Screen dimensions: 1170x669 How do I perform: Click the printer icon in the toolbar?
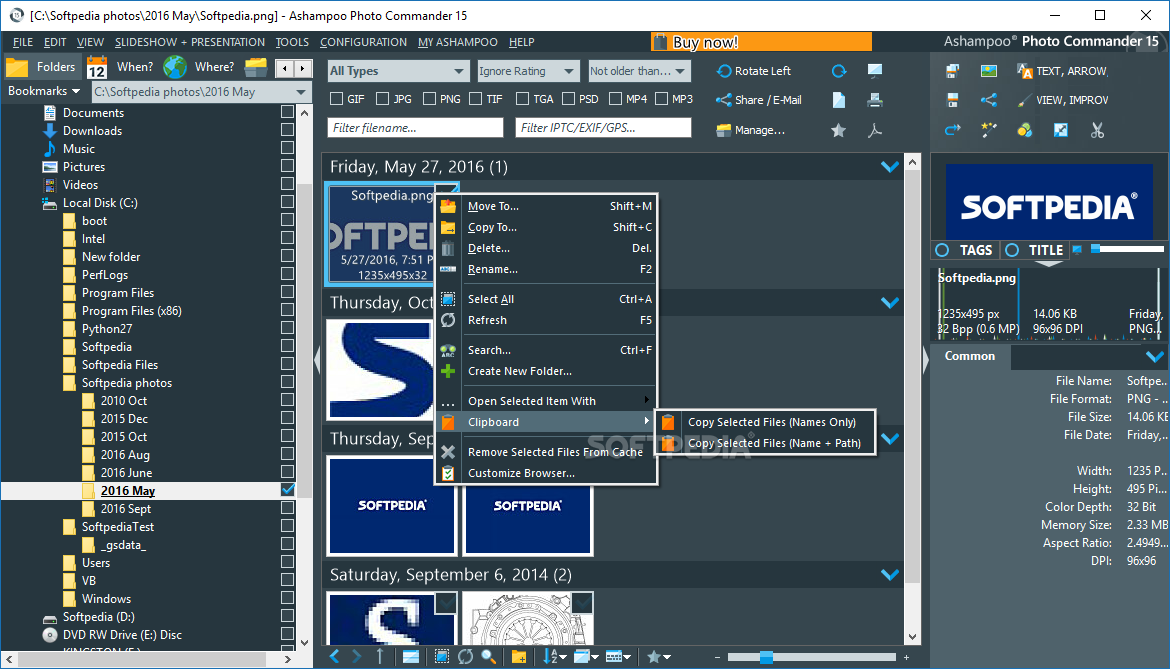pyautogui.click(x=875, y=100)
